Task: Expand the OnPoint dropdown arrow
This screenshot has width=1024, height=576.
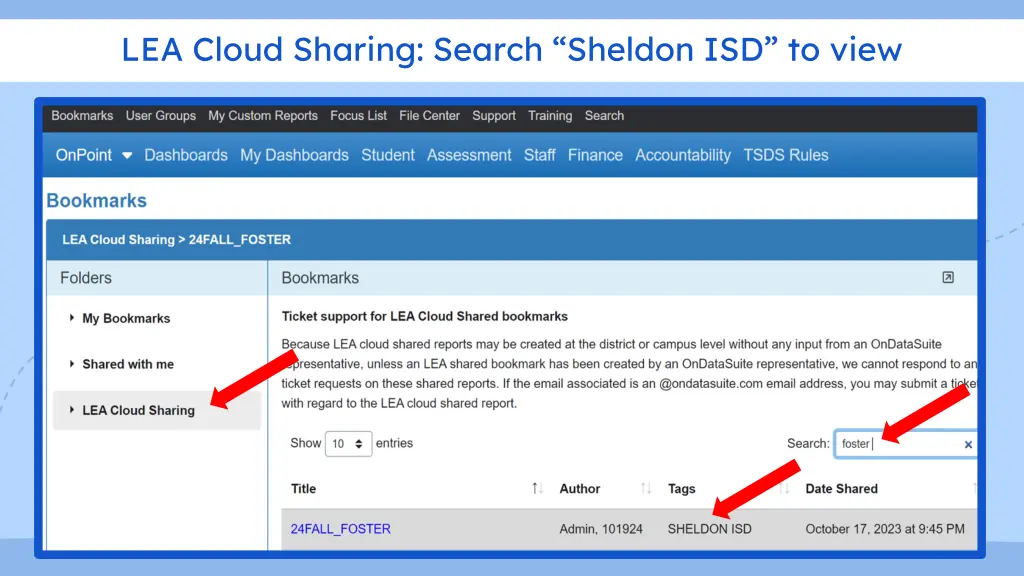Action: click(127, 155)
